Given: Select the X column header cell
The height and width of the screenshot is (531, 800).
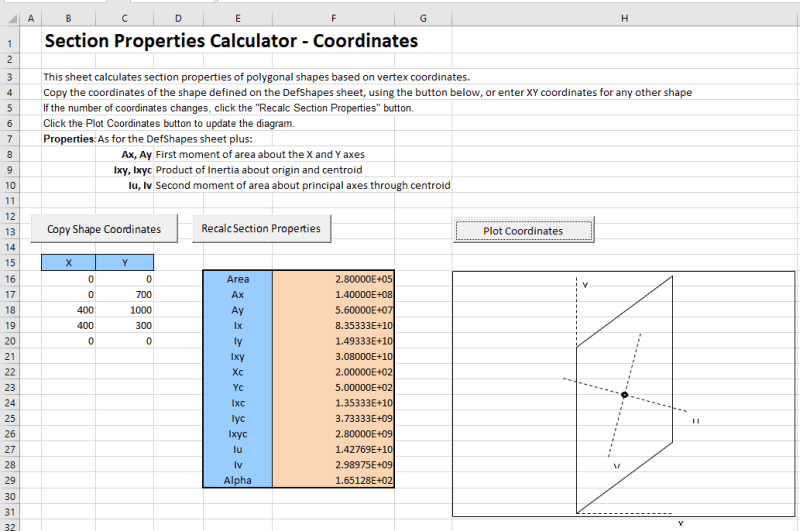Looking at the screenshot, I should tap(68, 263).
